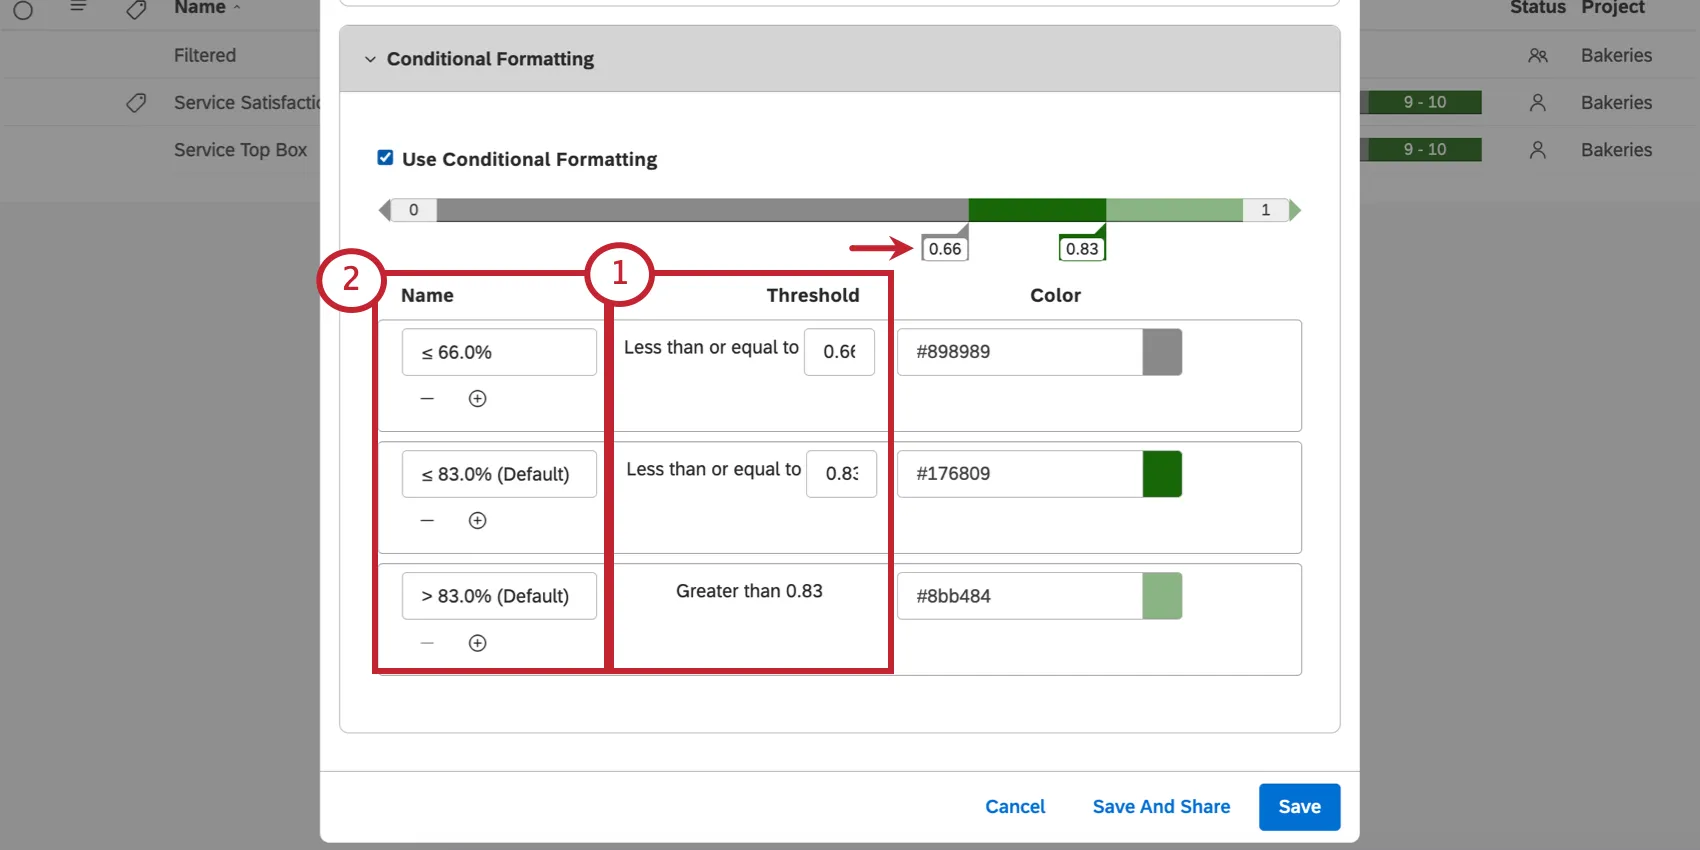Edit the ≤ 66.0% name field
The width and height of the screenshot is (1700, 850).
click(x=499, y=352)
